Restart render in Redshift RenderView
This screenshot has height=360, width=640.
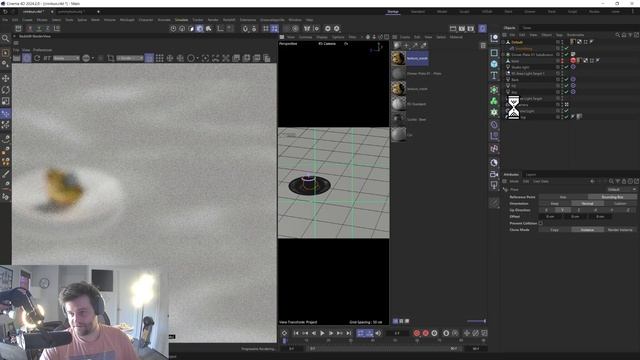click(x=37, y=58)
